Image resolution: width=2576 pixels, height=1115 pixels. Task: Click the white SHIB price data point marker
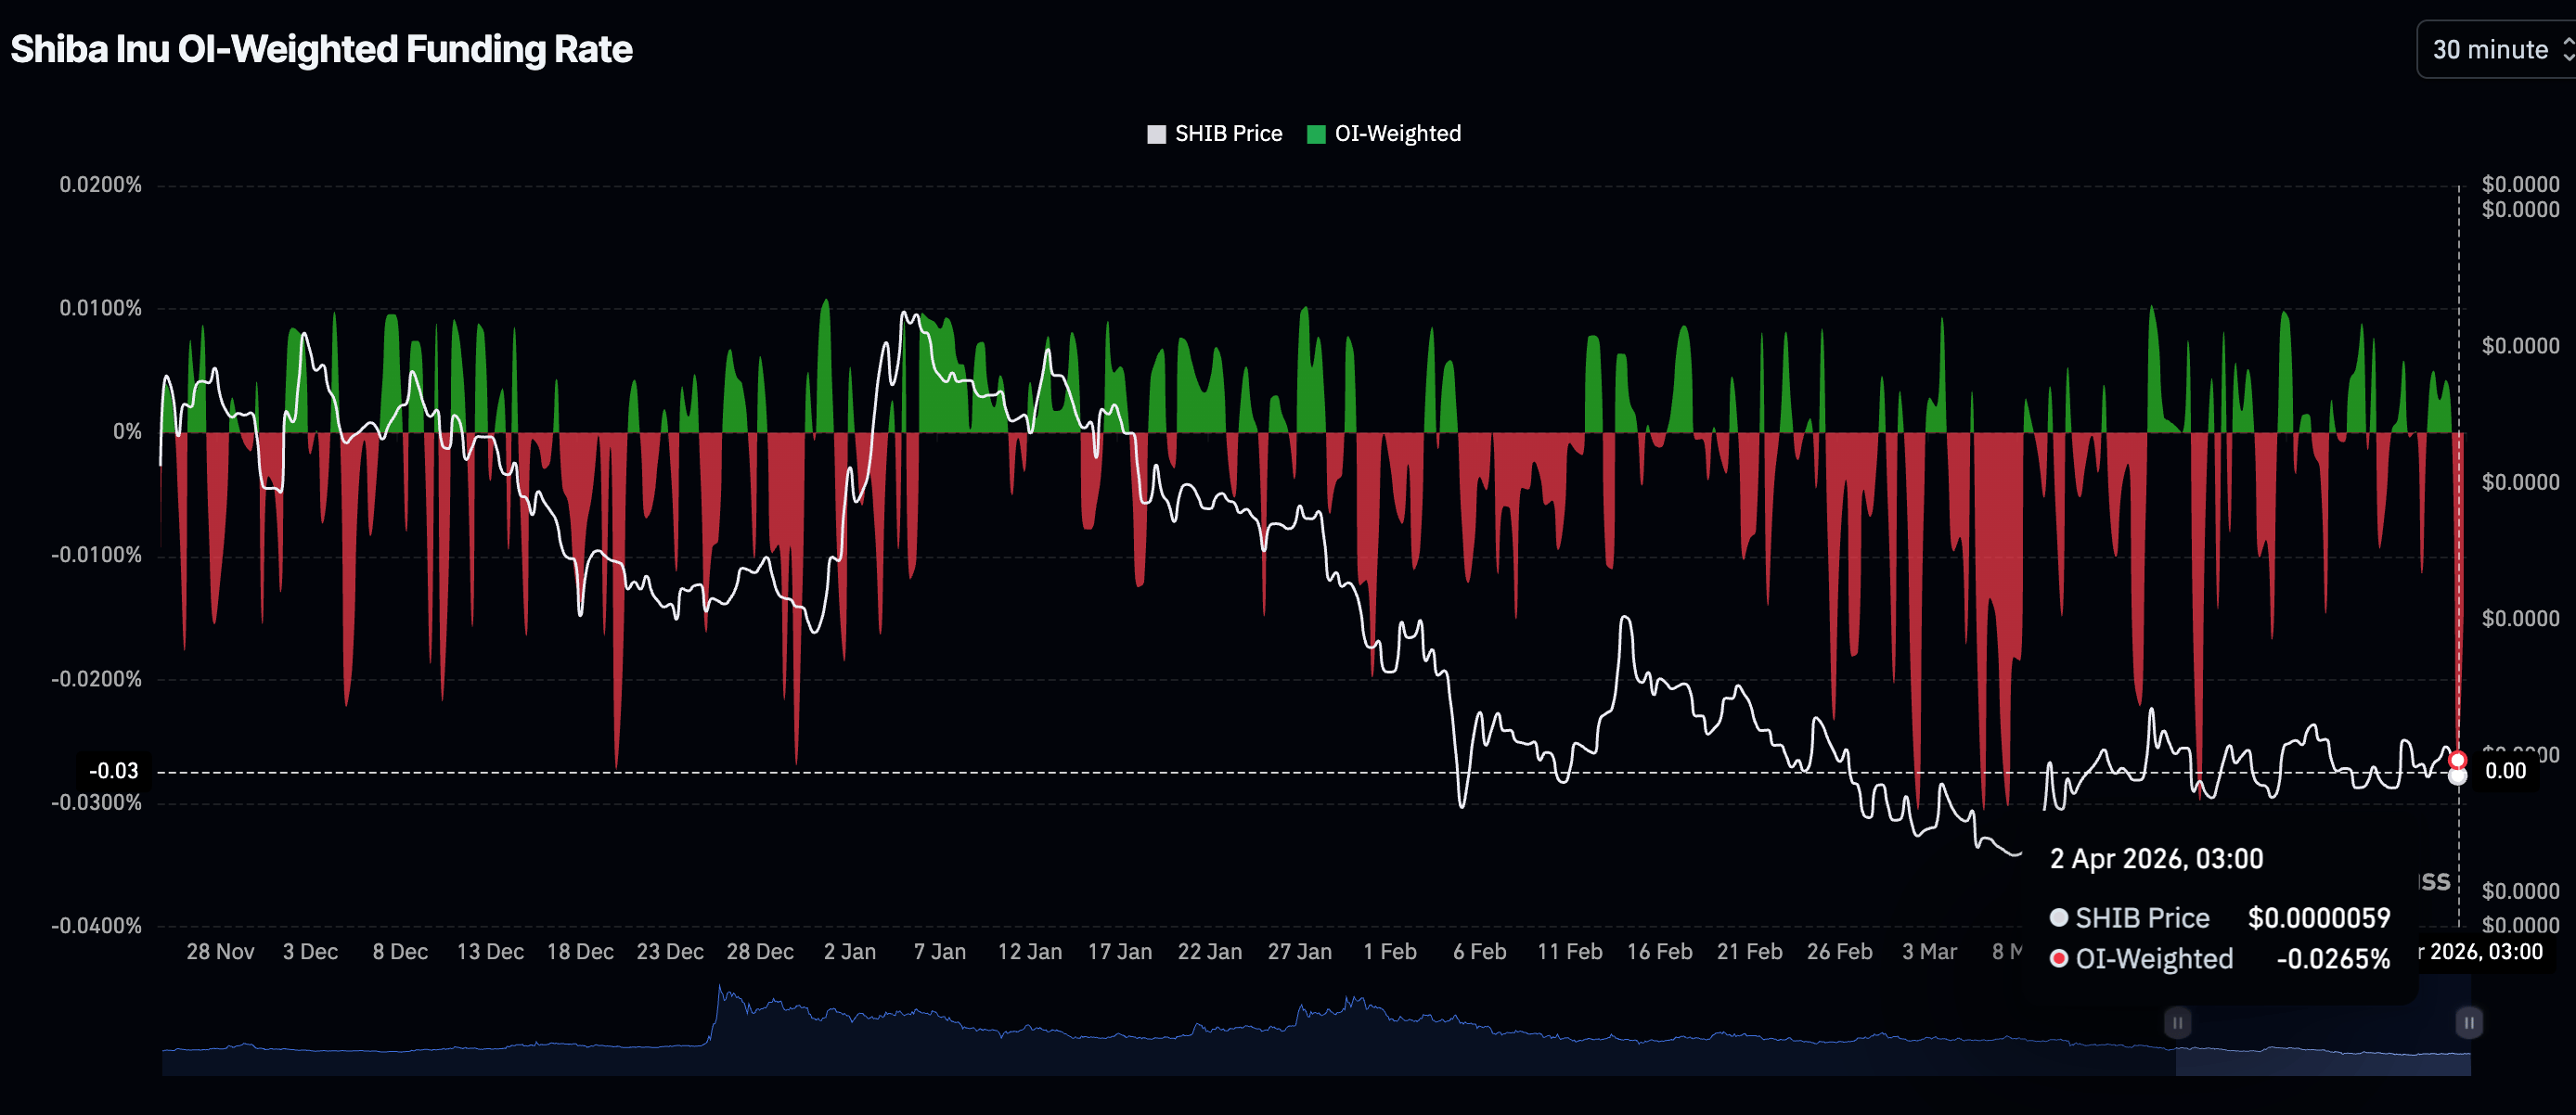coord(2457,777)
